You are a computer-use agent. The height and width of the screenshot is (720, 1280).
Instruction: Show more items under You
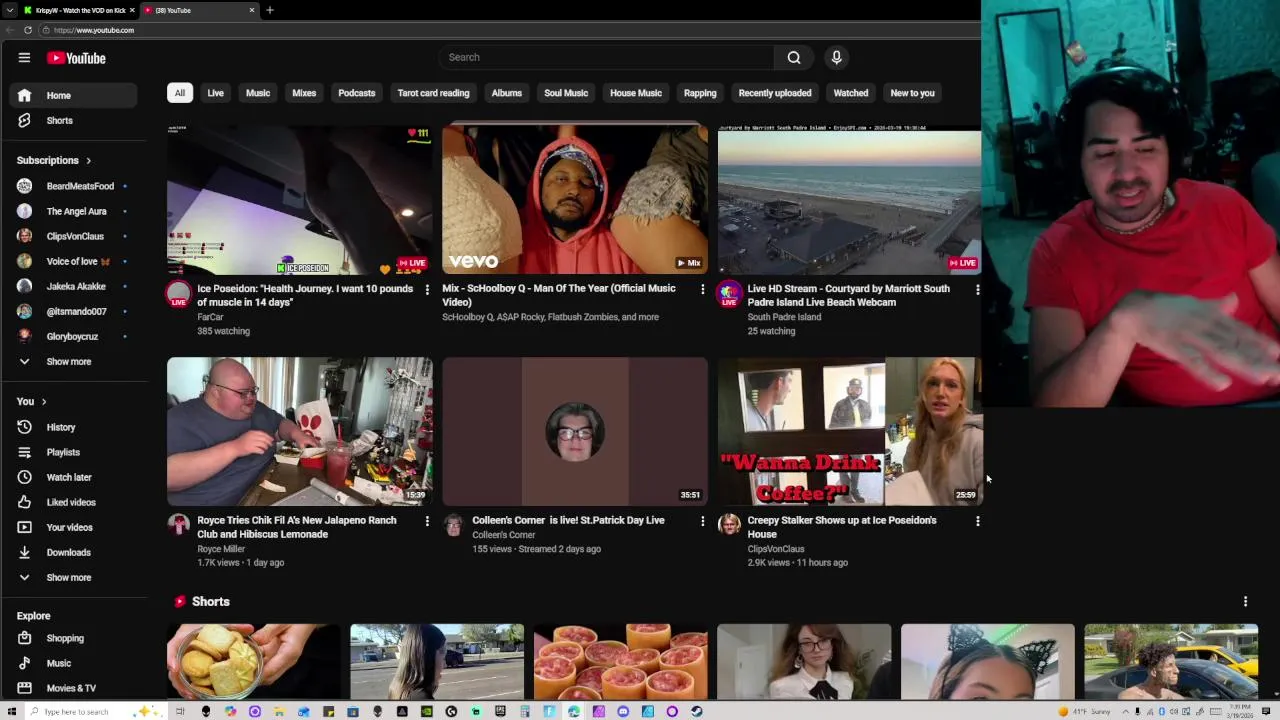(x=72, y=577)
